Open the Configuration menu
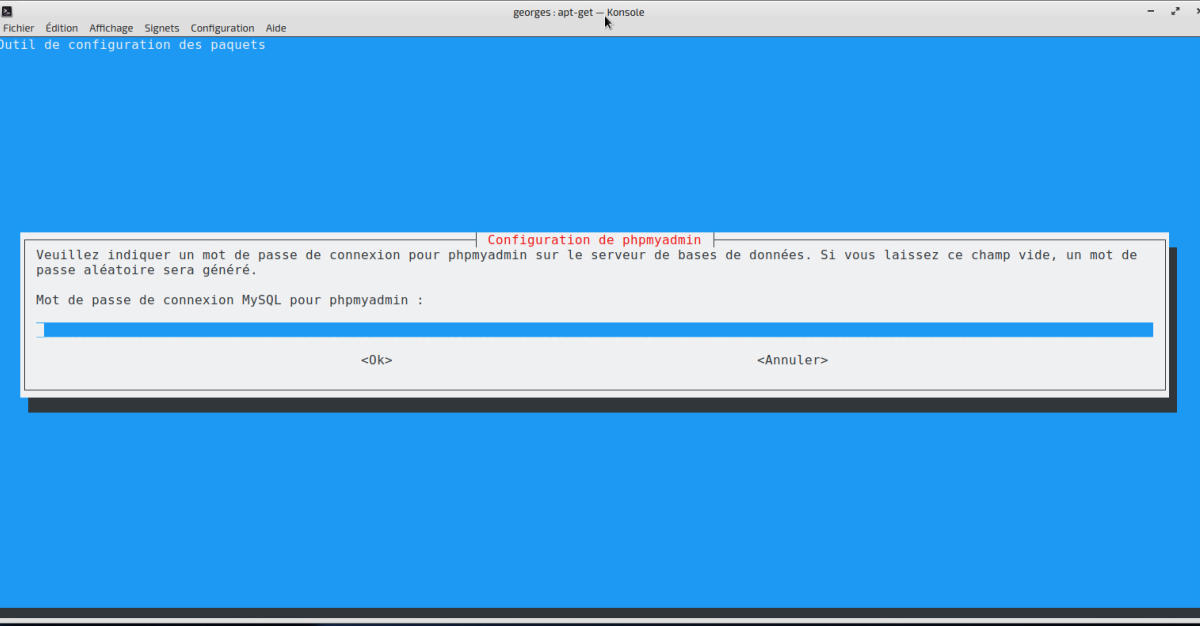The height and width of the screenshot is (626, 1200). pyautogui.click(x=222, y=28)
